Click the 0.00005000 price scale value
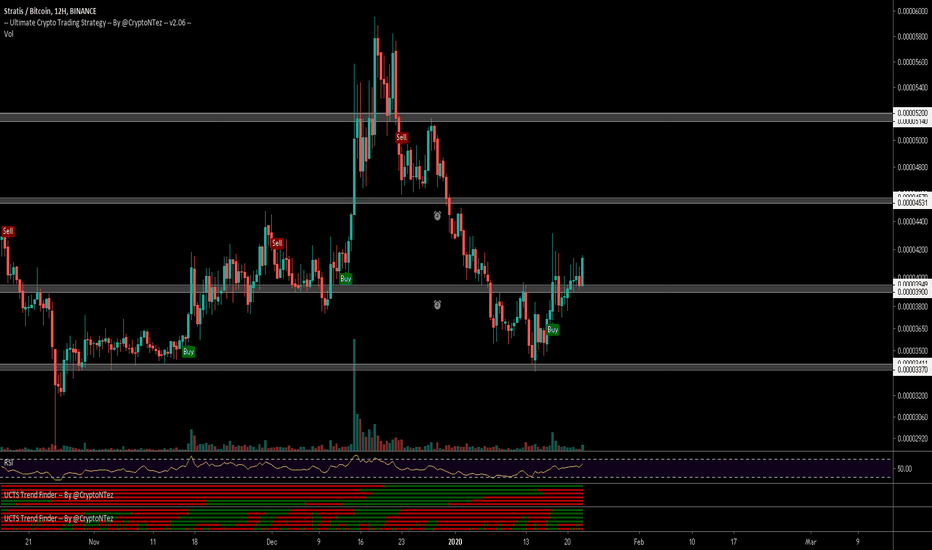The image size is (932, 550). (912, 140)
